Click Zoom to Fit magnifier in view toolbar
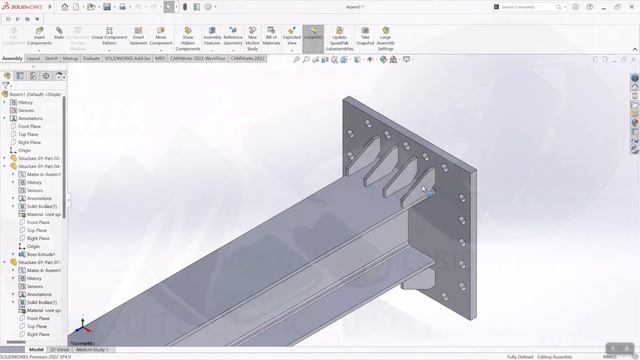Screen dimensions: 640x360 [x=297, y=60]
